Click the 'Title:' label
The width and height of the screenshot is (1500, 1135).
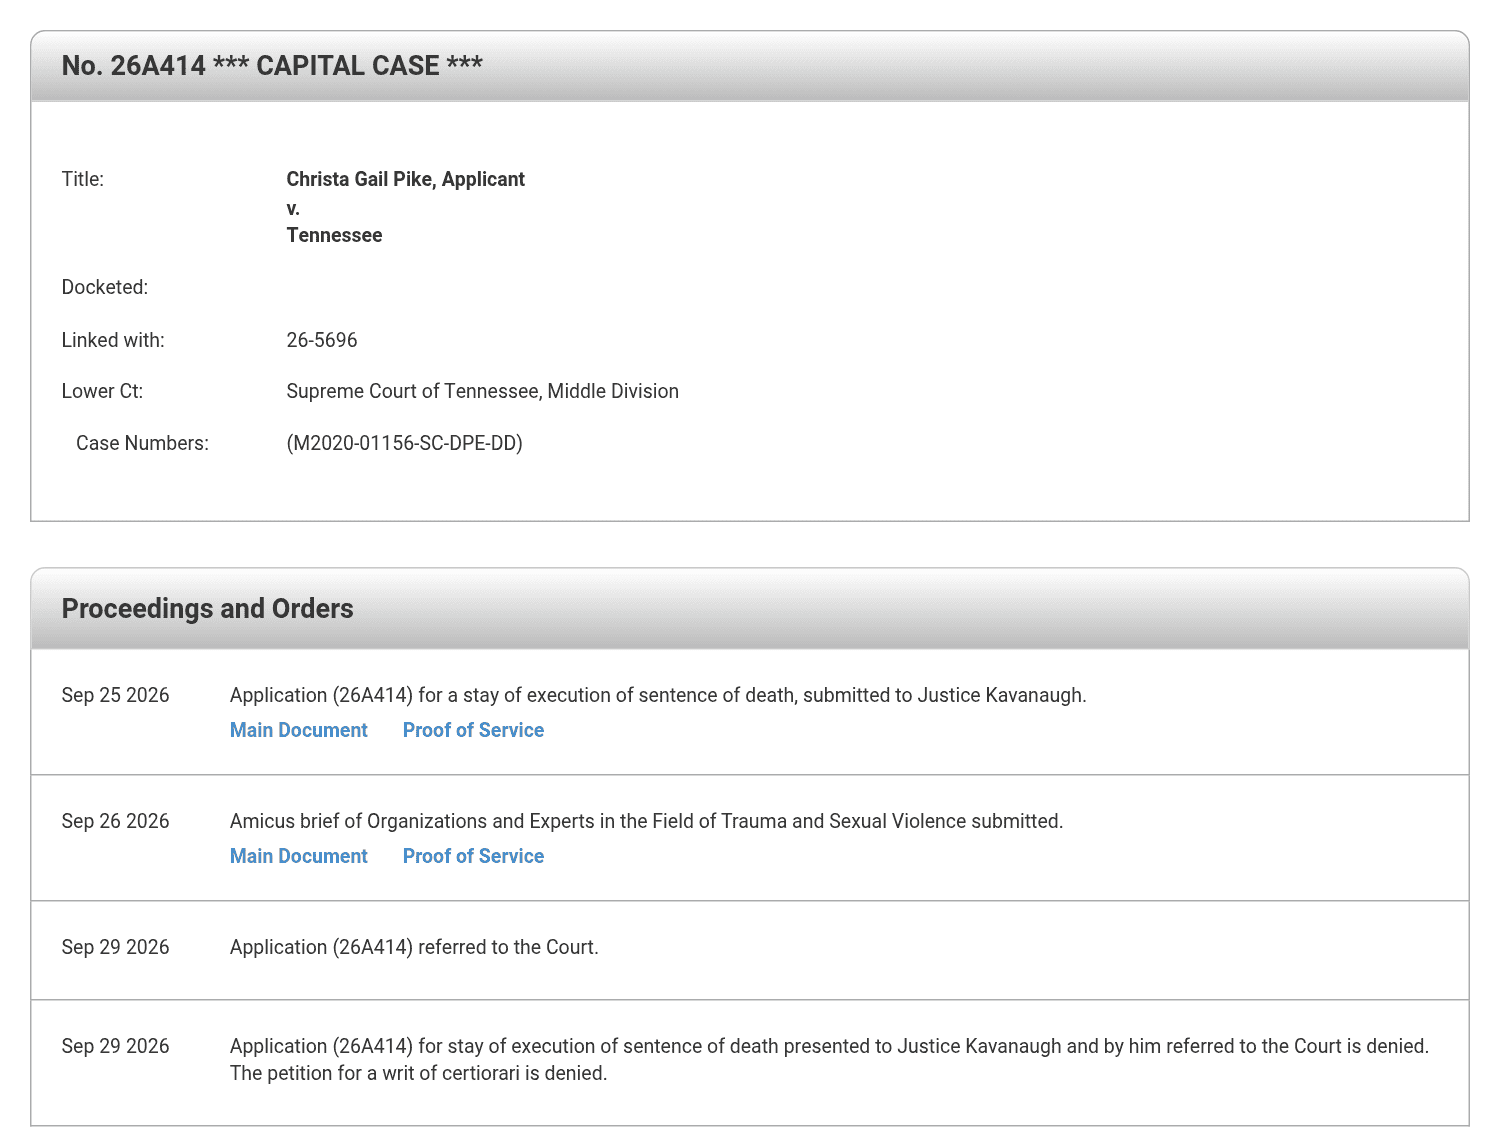click(x=83, y=179)
